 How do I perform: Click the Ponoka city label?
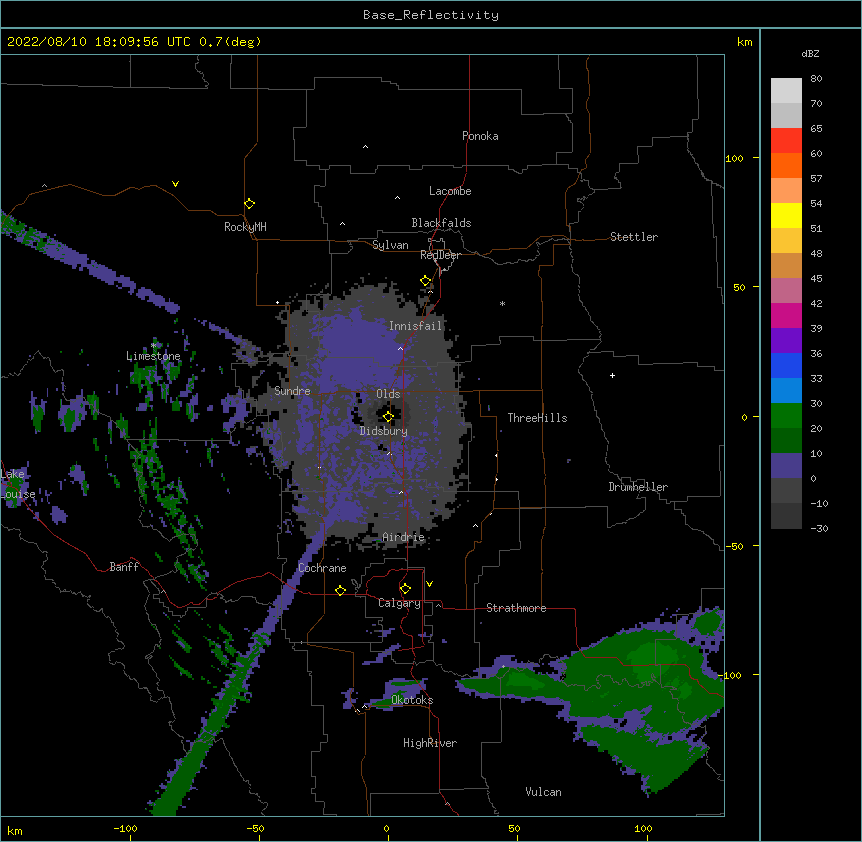(480, 136)
